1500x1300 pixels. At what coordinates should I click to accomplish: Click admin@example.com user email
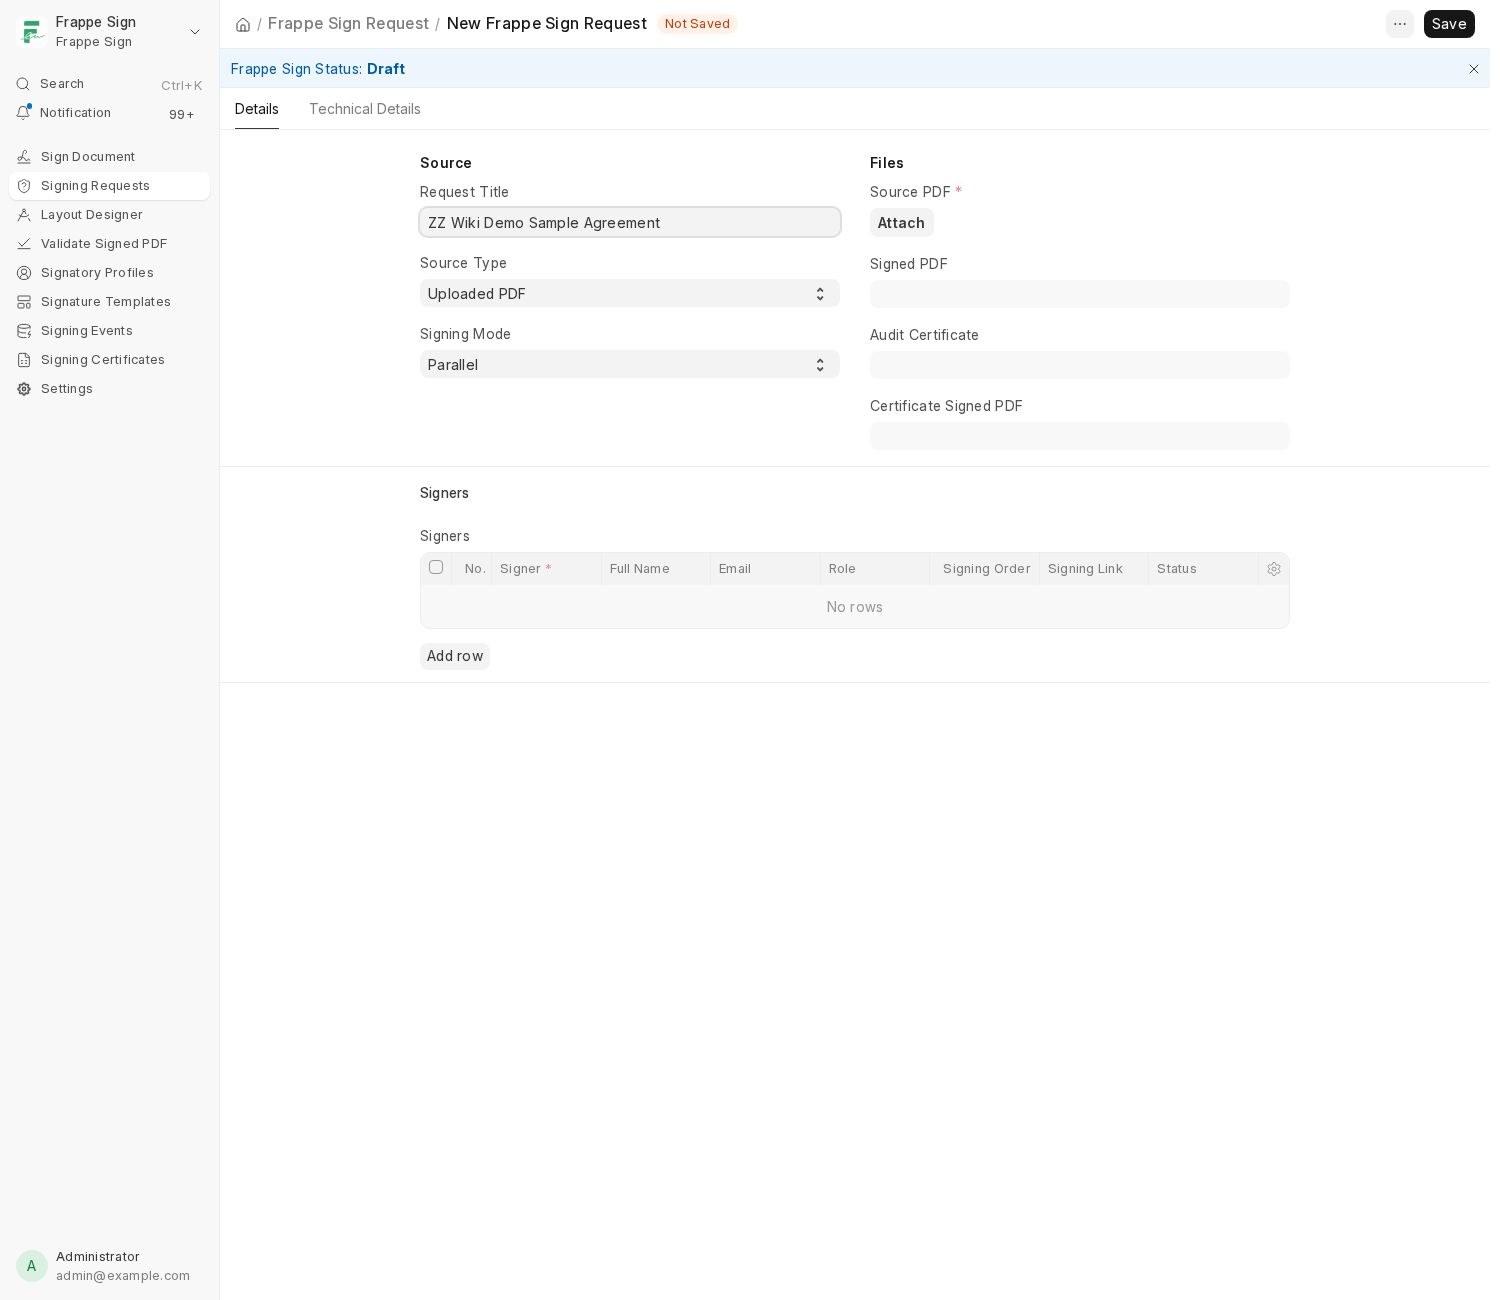123,1276
